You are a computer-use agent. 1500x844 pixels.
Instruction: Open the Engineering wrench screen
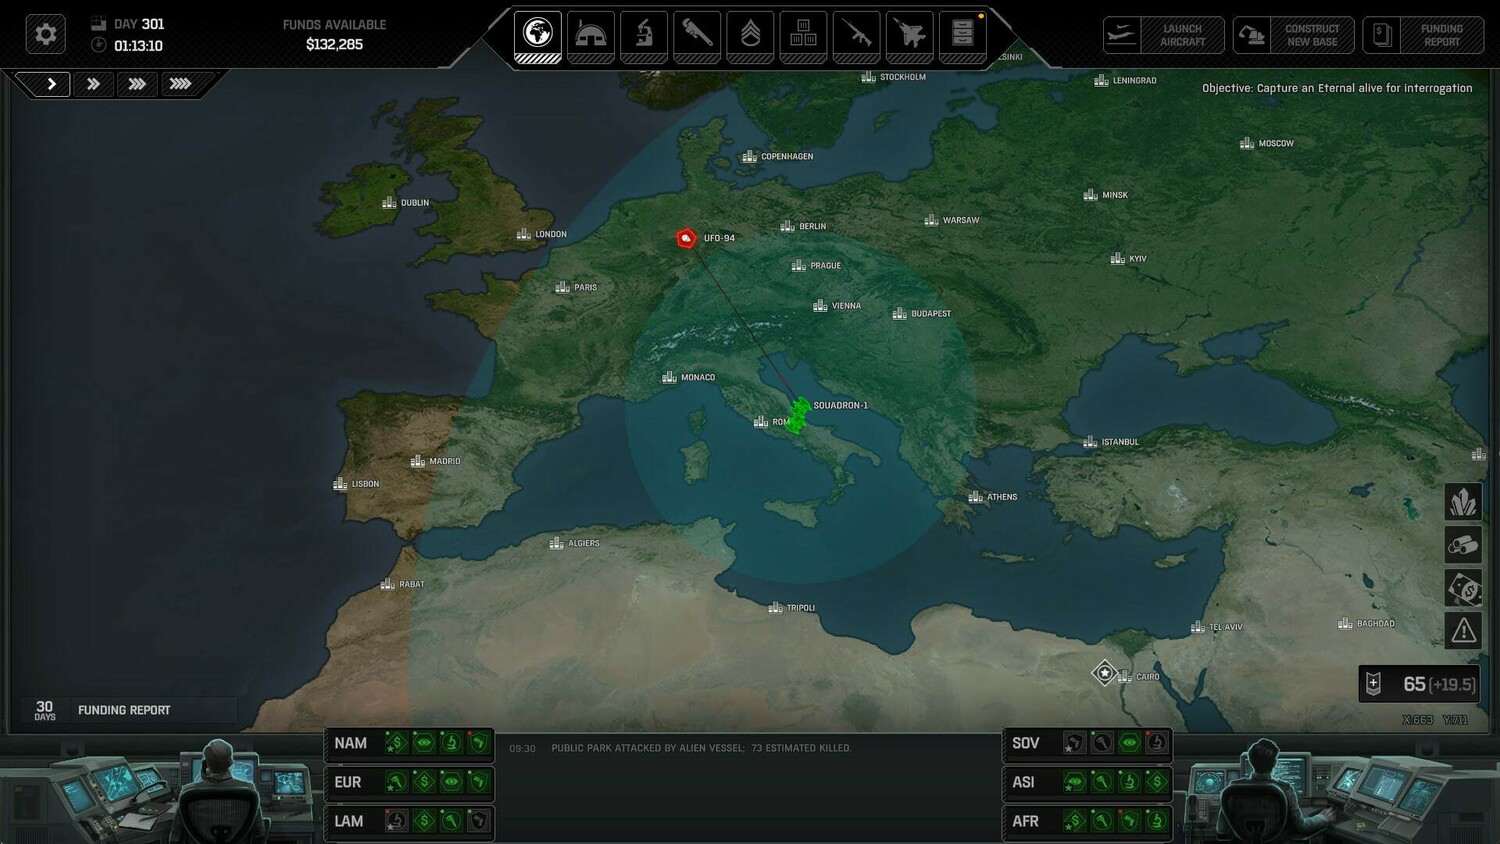(x=697, y=35)
